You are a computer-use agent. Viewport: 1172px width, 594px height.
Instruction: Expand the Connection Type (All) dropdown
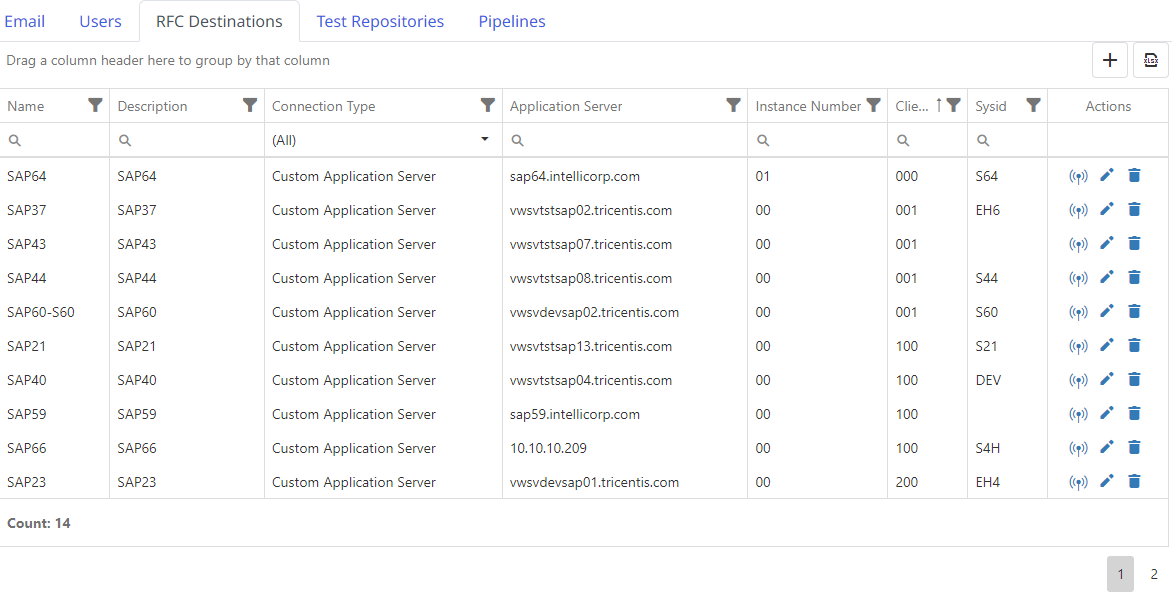485,140
